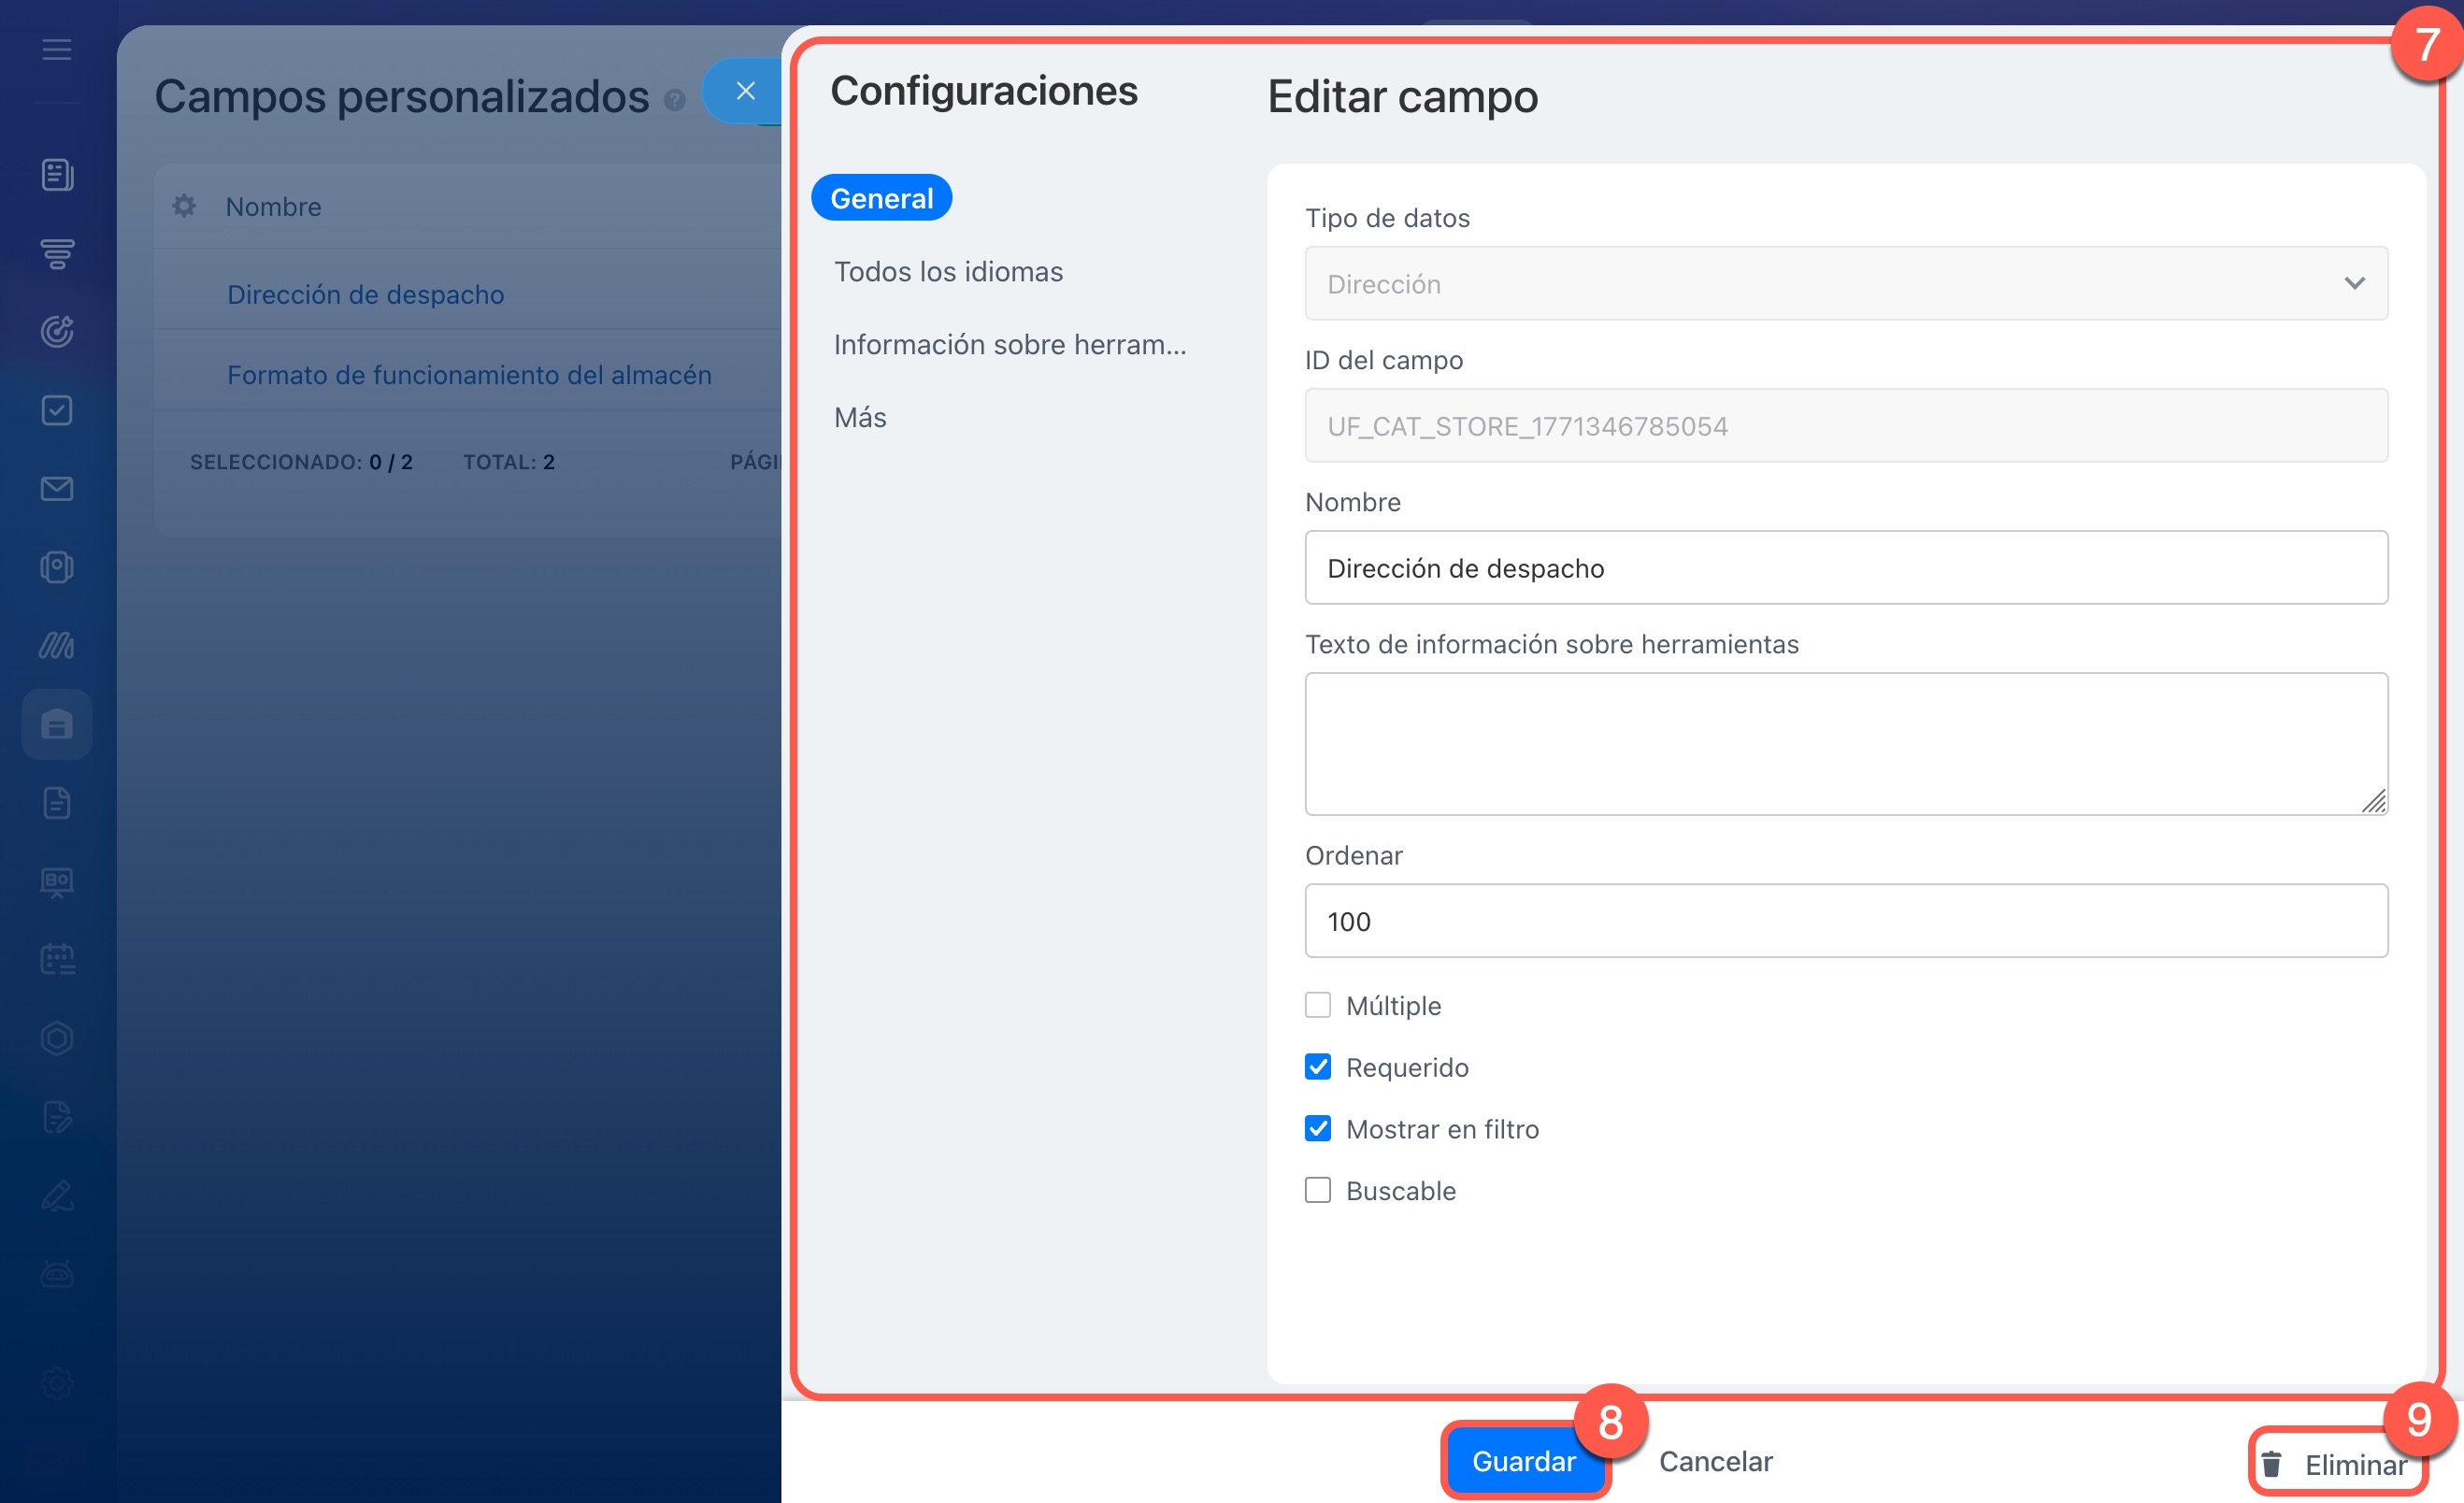Click the grid settings gear icon

point(184,206)
